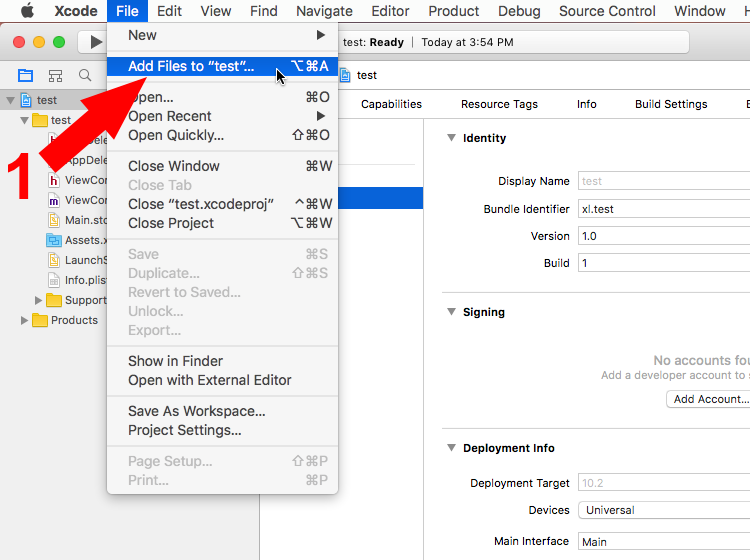Screen dimensions: 750x560
Task: Select the Products folder in navigator
Action: click(x=65, y=320)
